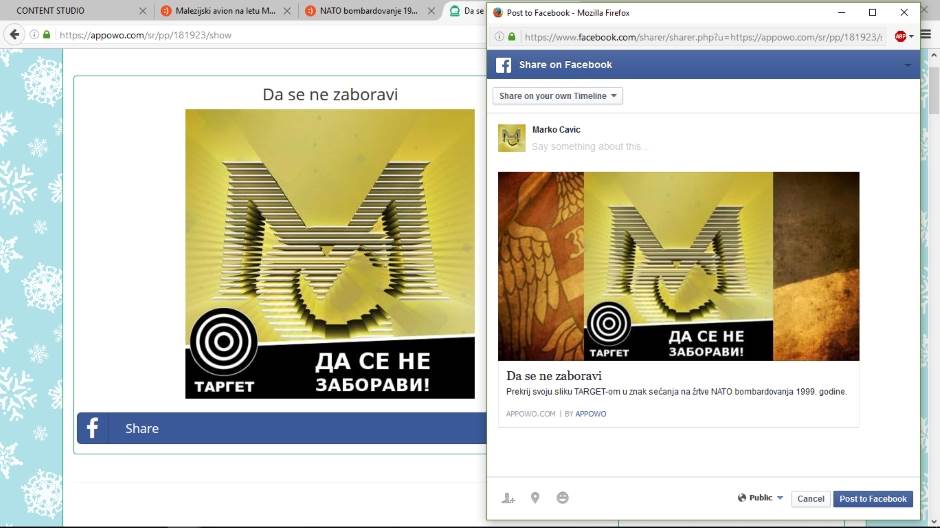Expand Share on your own Timeline dropdown
Screen dimensions: 940x528
557,96
